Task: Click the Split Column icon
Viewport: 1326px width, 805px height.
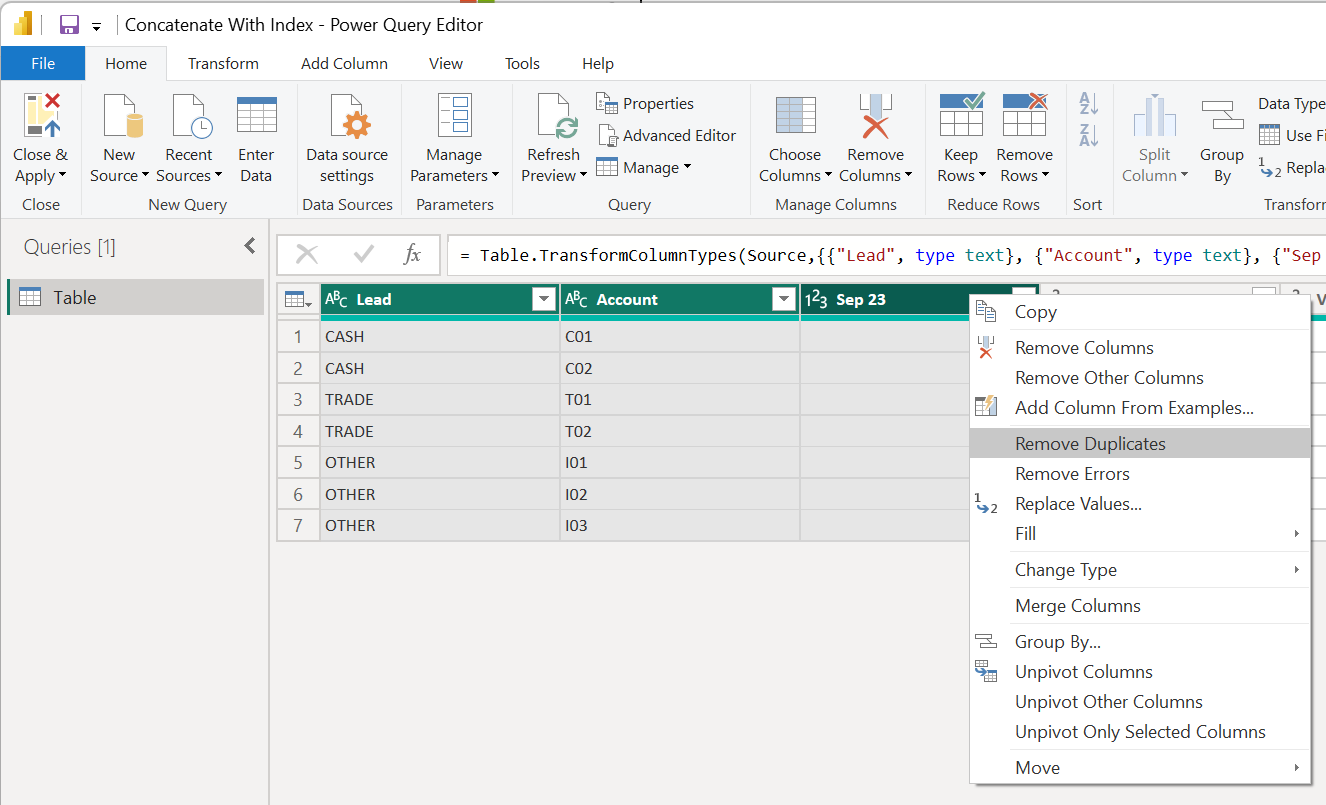Action: coord(1154,115)
